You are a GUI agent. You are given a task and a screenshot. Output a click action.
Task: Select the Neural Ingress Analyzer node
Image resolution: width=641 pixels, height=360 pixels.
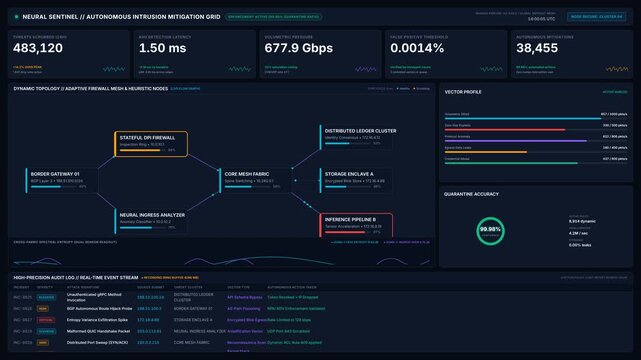pos(151,221)
